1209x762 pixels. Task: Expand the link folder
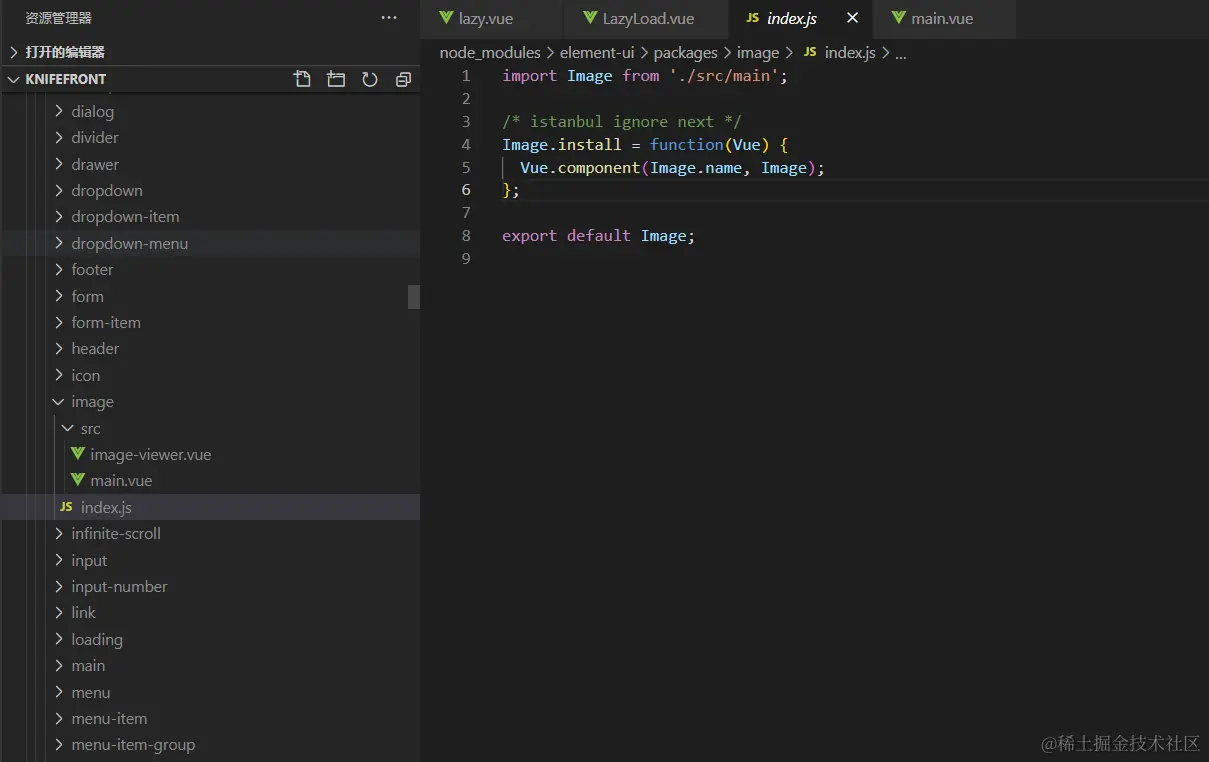(x=210, y=612)
